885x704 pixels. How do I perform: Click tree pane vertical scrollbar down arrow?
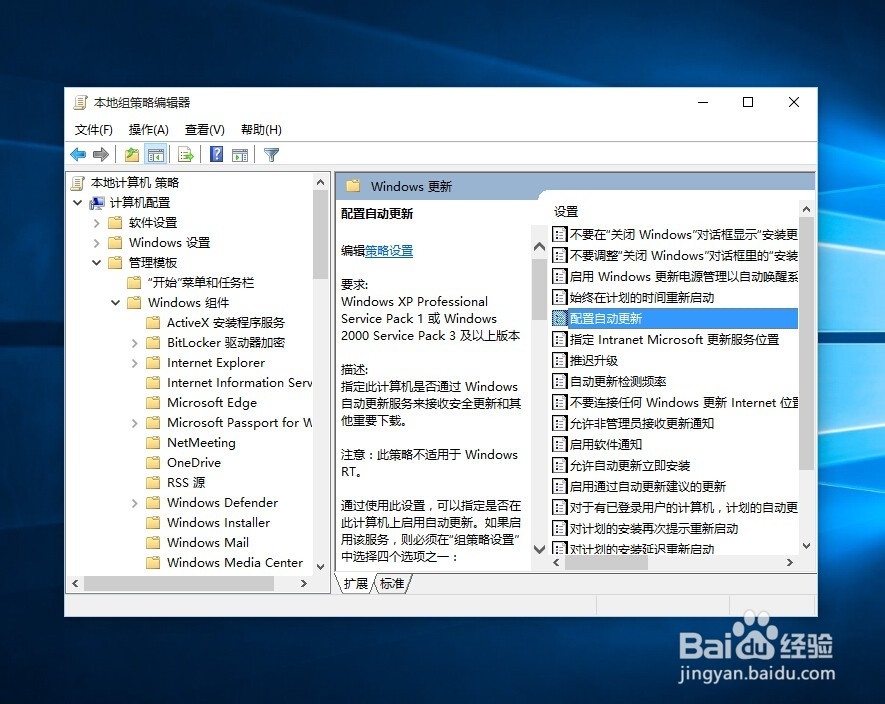(321, 566)
